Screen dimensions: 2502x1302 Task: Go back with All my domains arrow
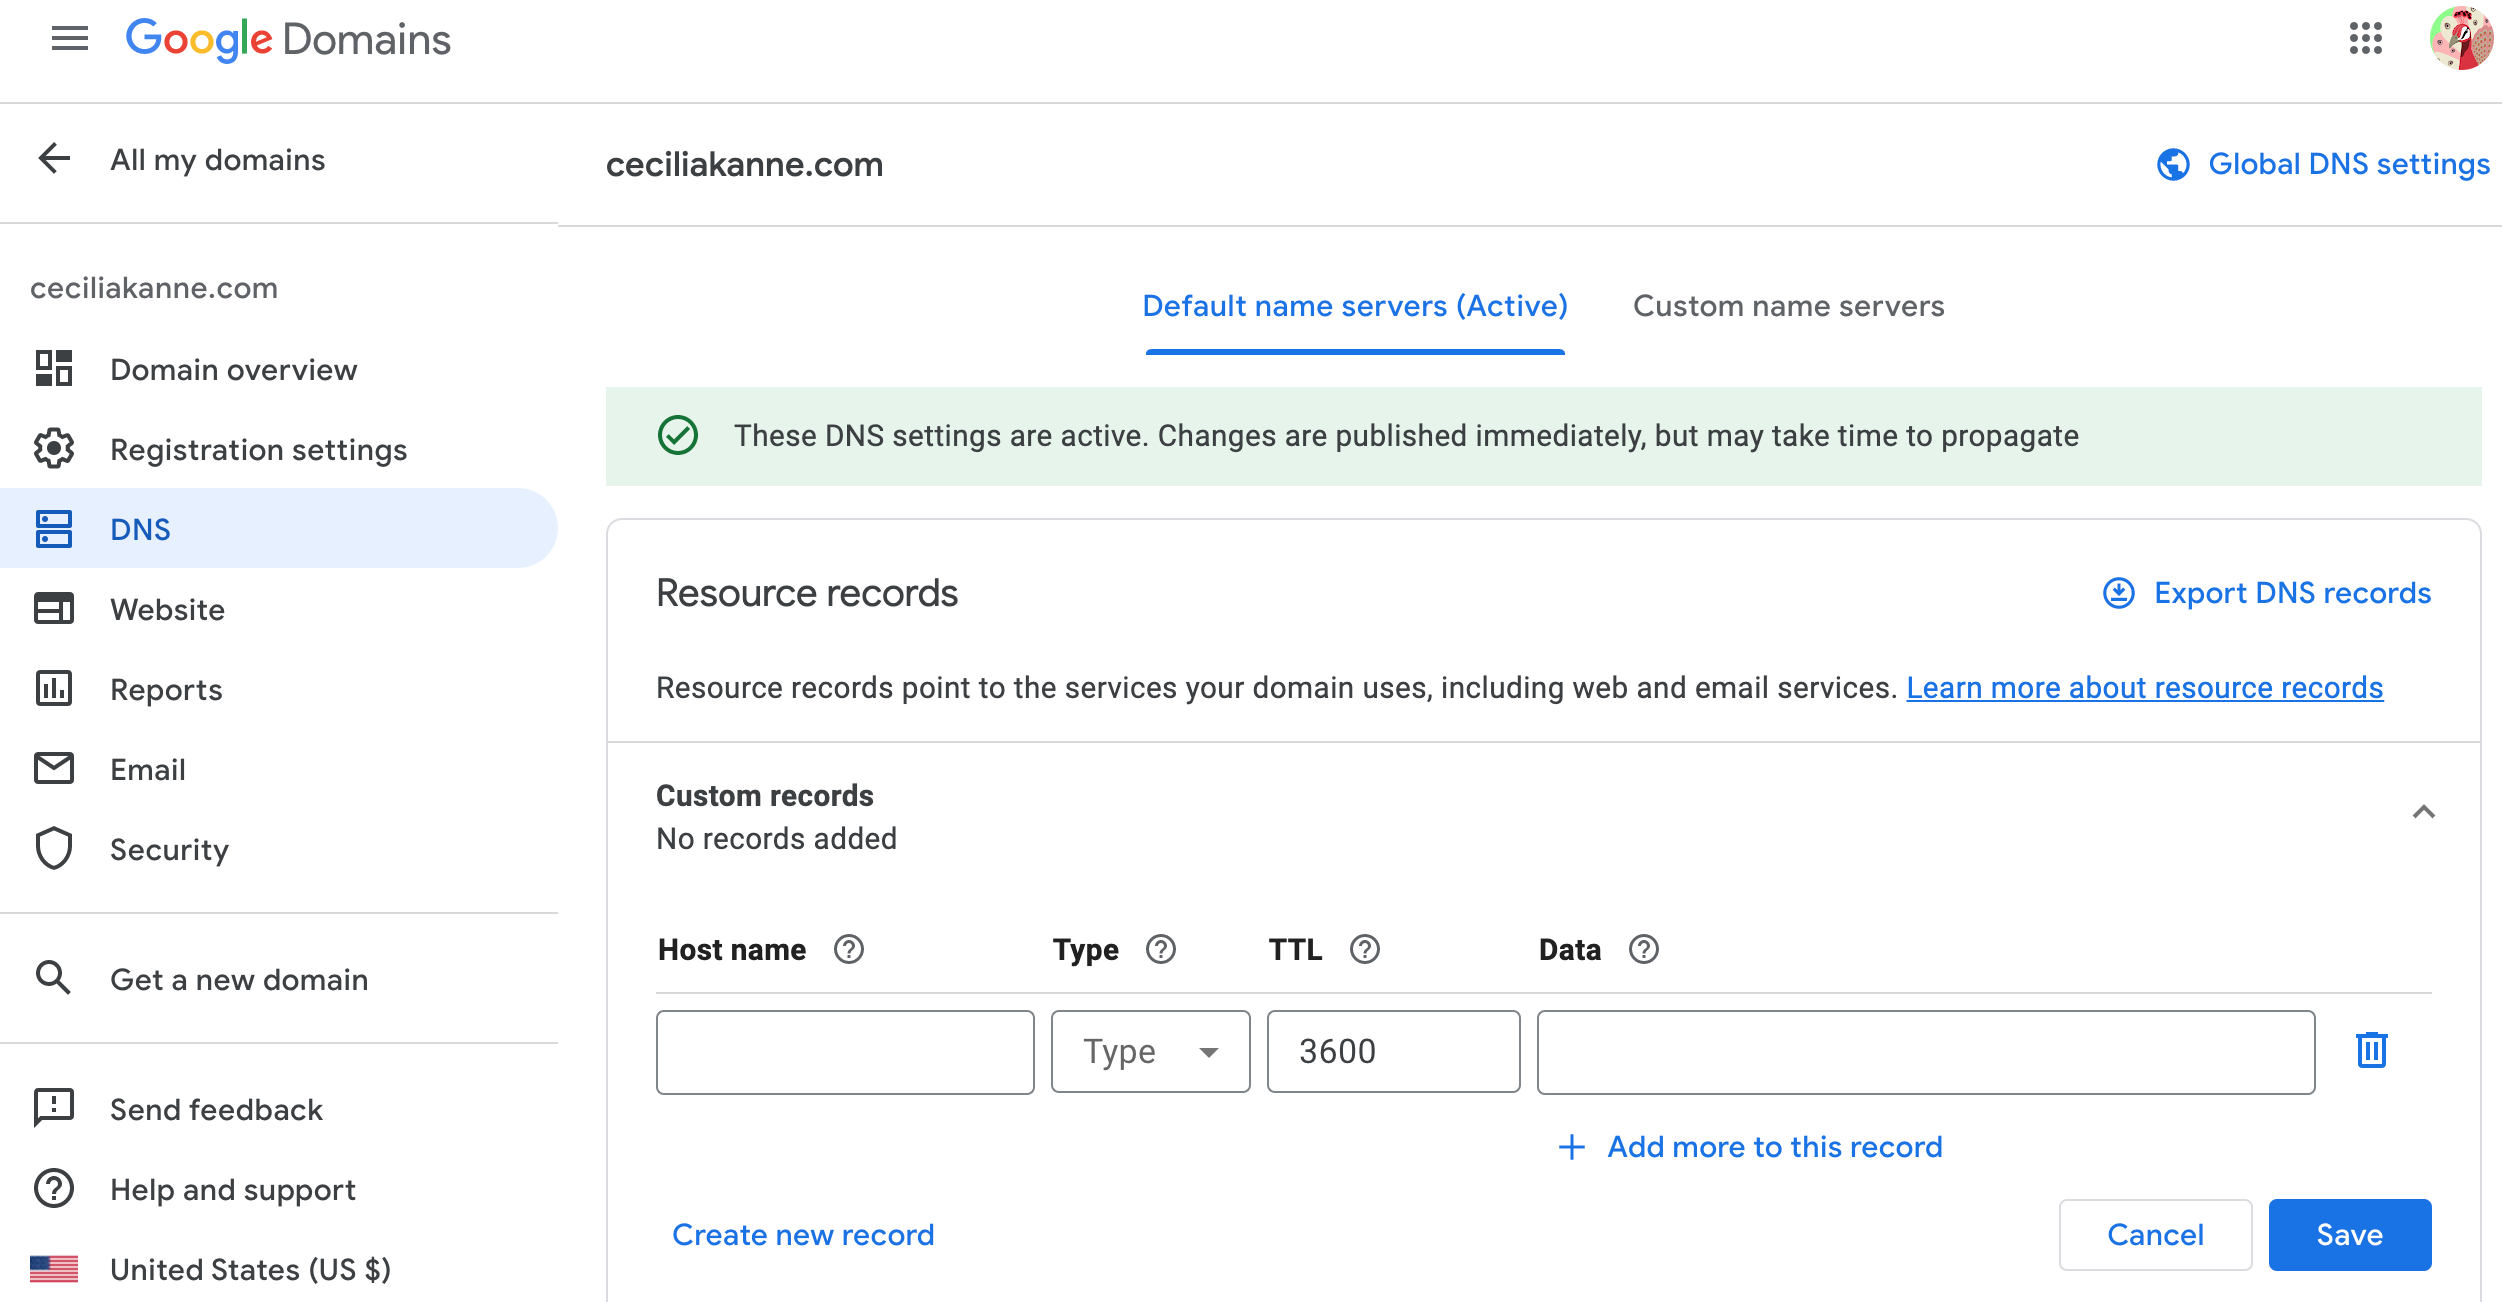tap(54, 158)
